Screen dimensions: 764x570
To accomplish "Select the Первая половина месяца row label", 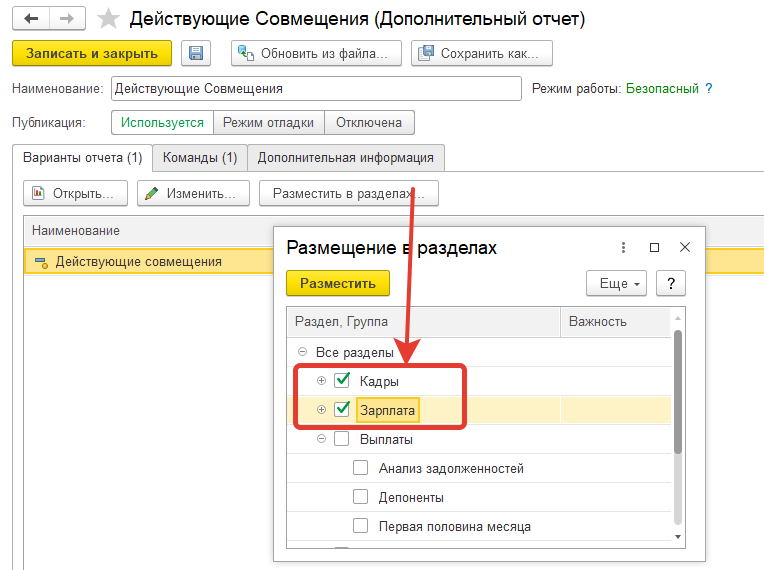I will [455, 527].
